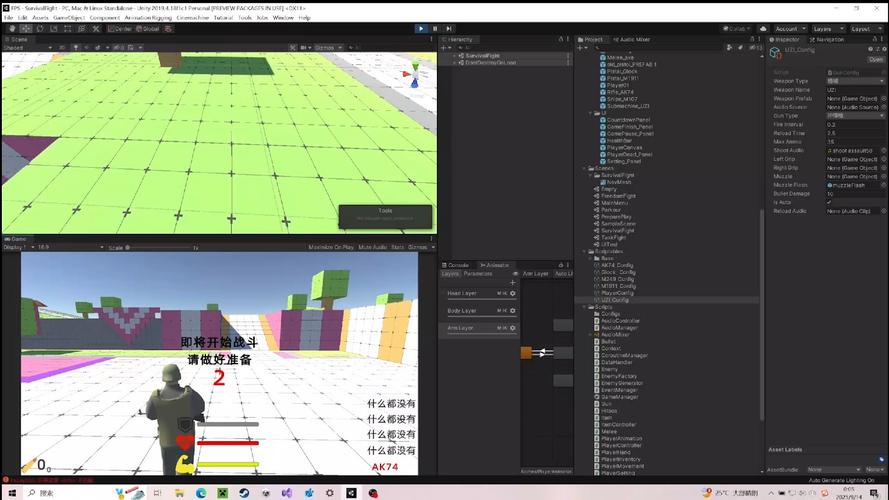Click the Hierarchy add plus button

(444, 48)
